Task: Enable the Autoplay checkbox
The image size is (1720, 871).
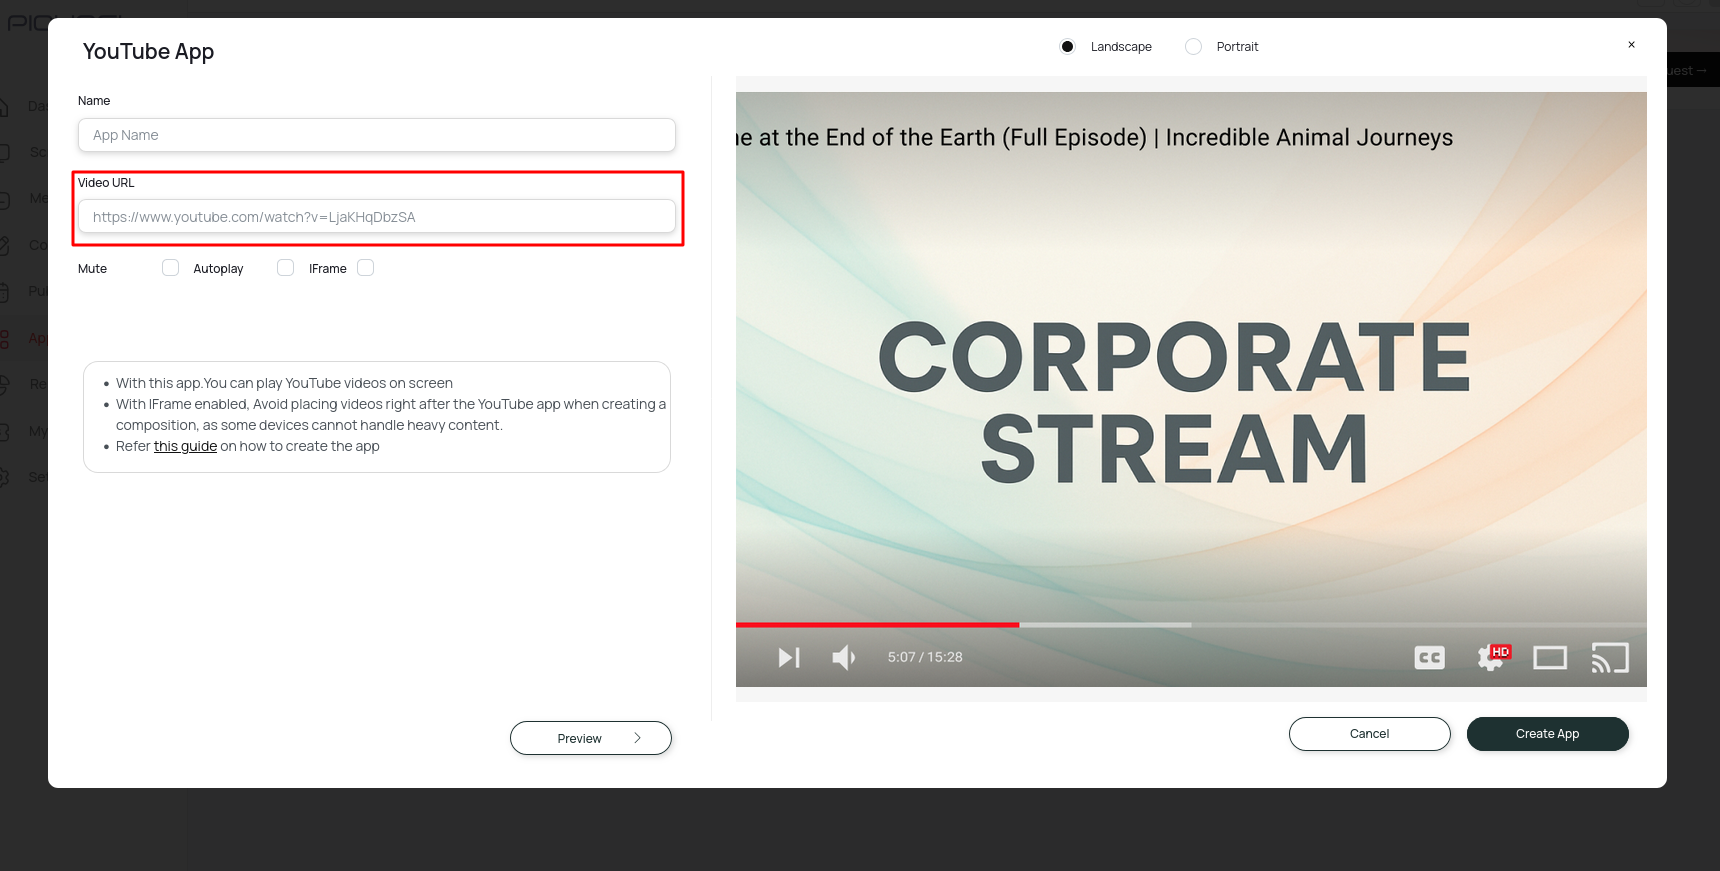Action: pos(286,268)
